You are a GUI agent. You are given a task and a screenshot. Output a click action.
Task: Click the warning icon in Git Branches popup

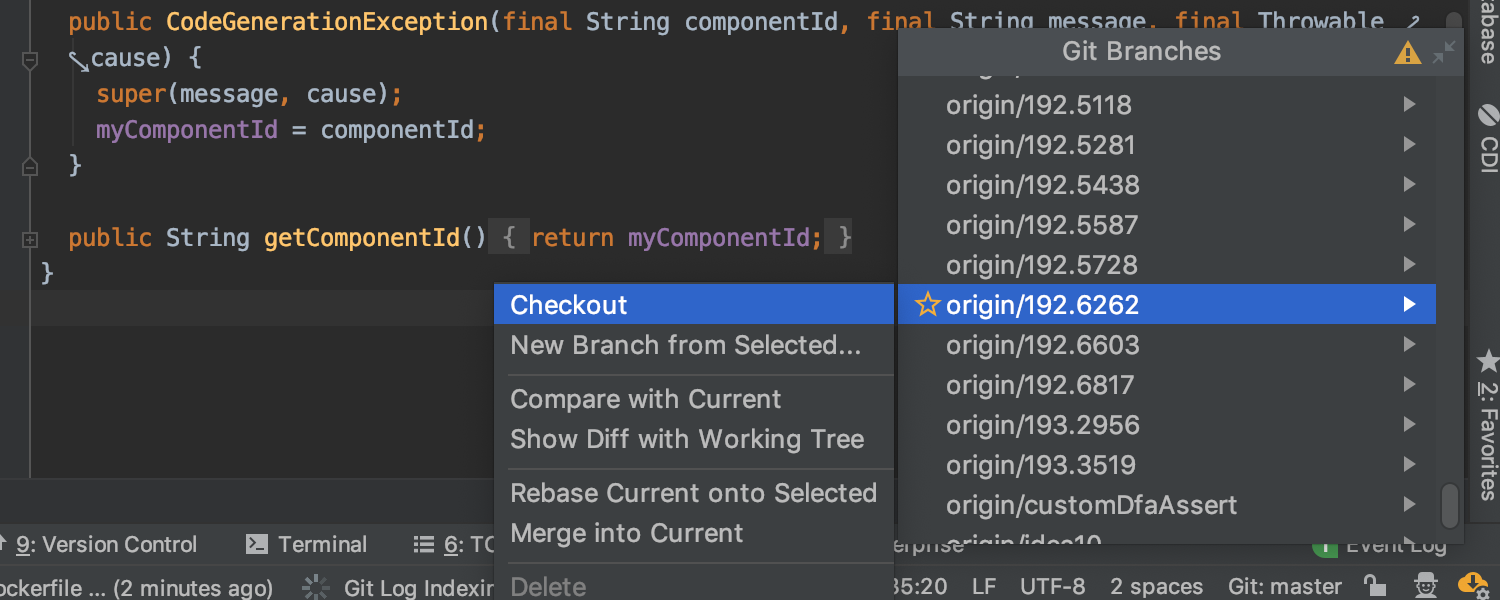(1408, 52)
